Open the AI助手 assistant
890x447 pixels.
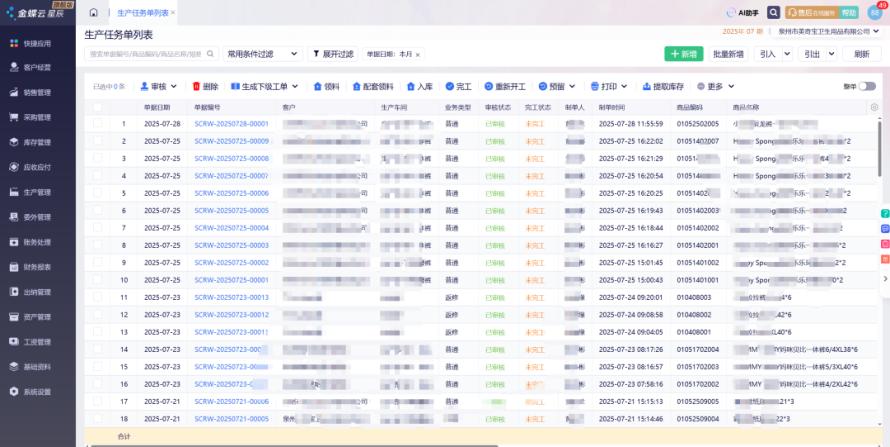point(743,13)
